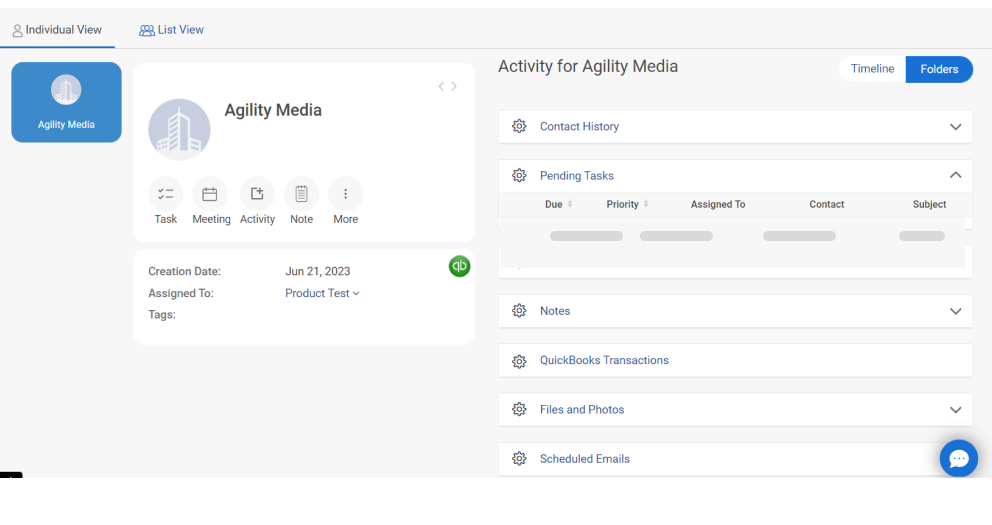992x525 pixels.
Task: Switch to List View tab
Action: 171,30
